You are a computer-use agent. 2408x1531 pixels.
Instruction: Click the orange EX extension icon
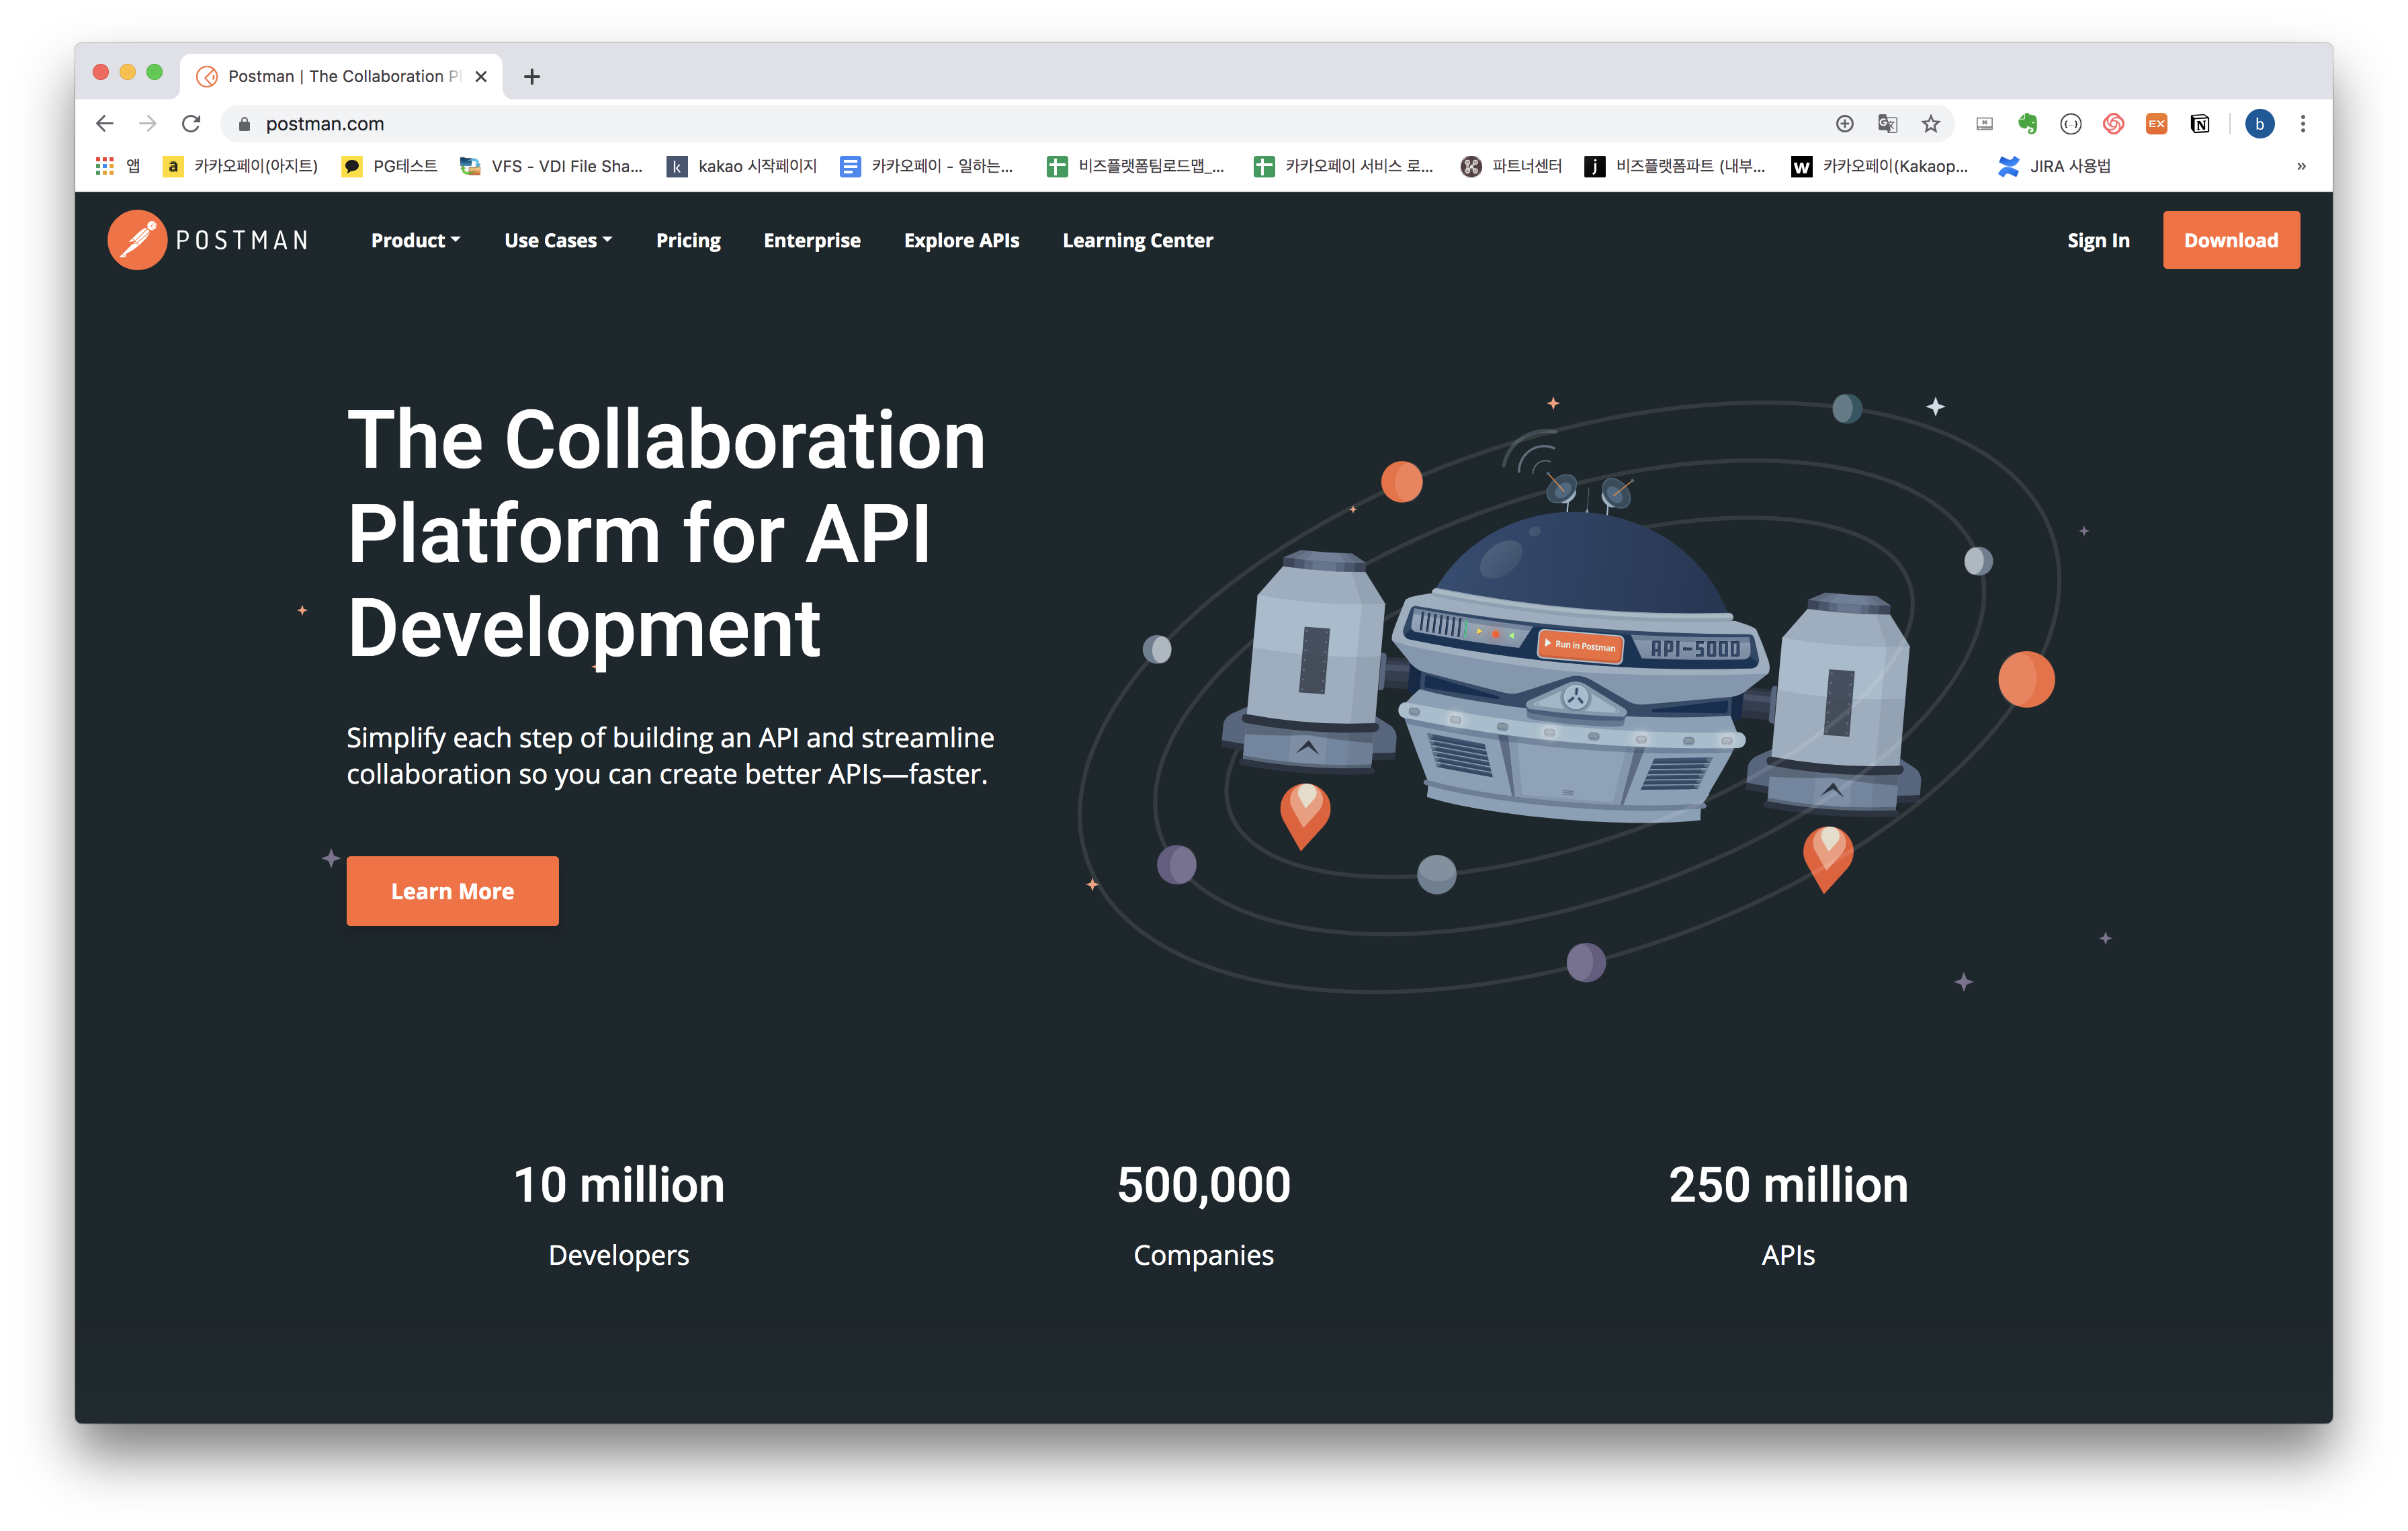[x=2156, y=124]
